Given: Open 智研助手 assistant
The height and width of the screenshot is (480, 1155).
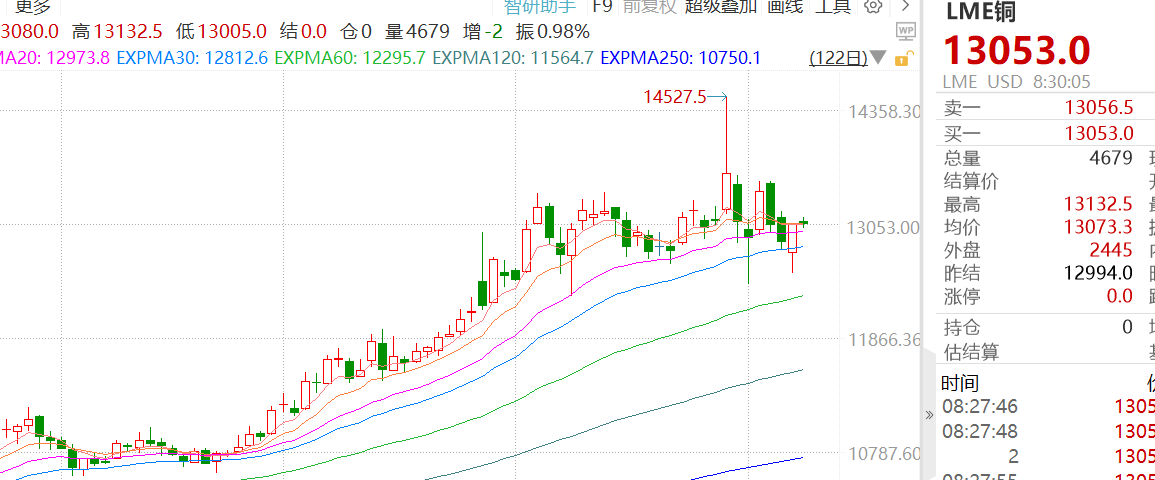Looking at the screenshot, I should [x=540, y=7].
